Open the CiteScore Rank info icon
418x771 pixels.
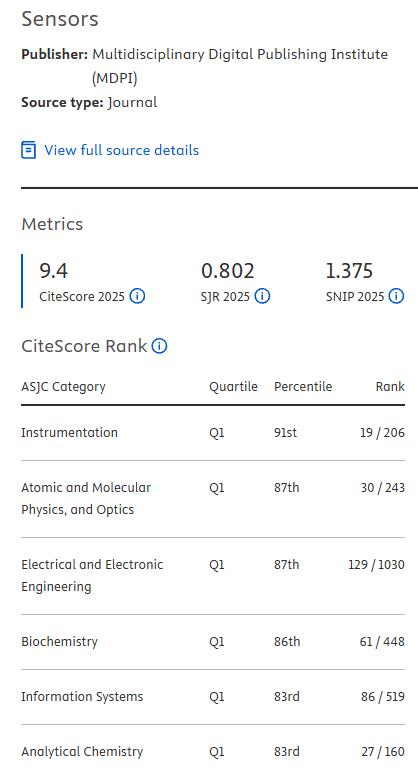[x=159, y=346]
